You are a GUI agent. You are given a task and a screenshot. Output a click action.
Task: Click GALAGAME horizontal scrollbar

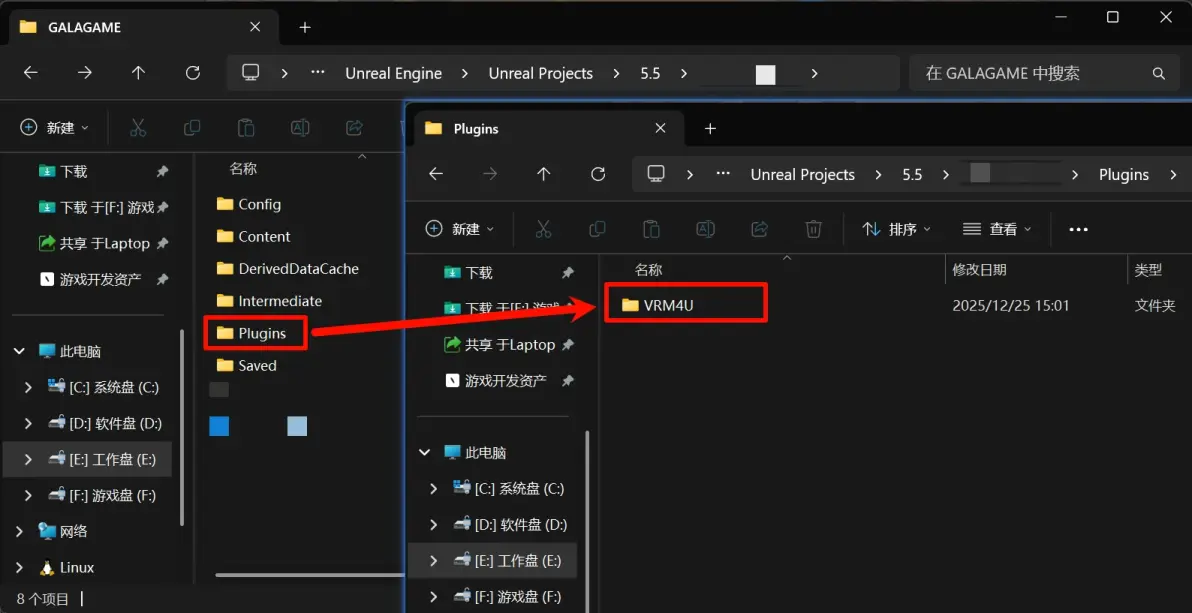pos(309,575)
